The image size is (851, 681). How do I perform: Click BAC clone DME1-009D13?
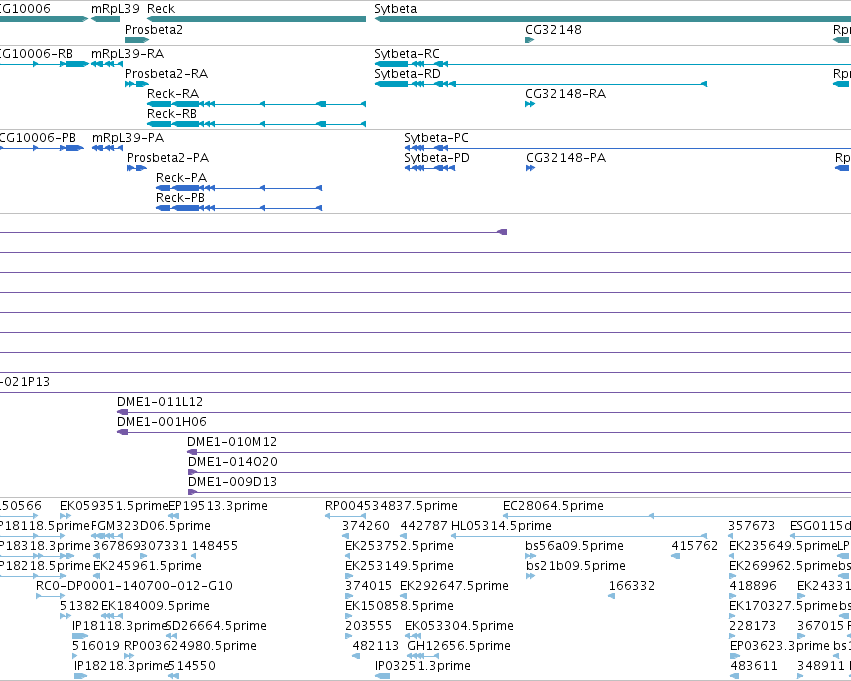click(x=232, y=482)
